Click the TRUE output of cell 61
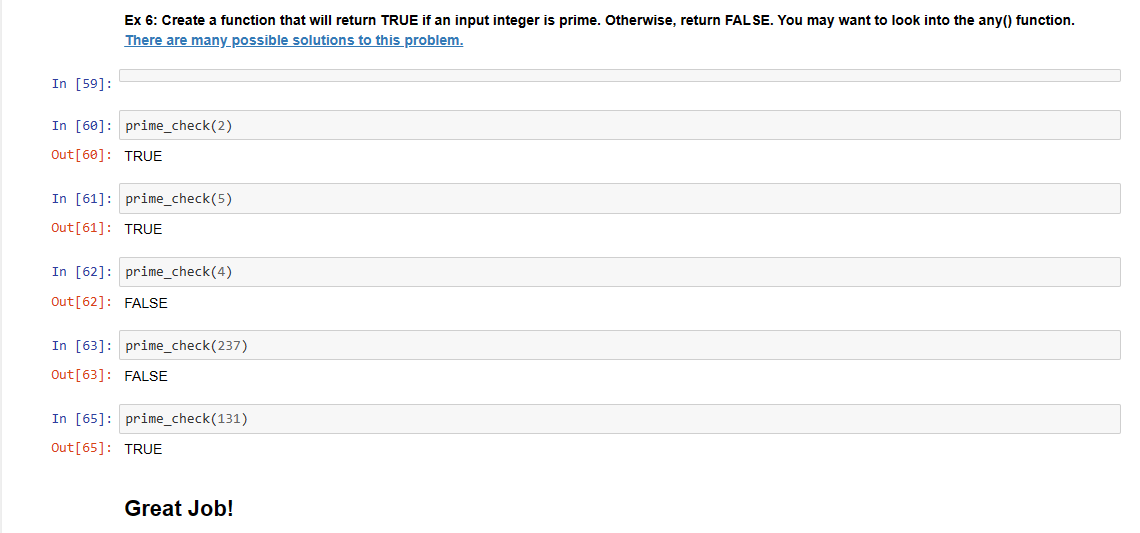 143,229
